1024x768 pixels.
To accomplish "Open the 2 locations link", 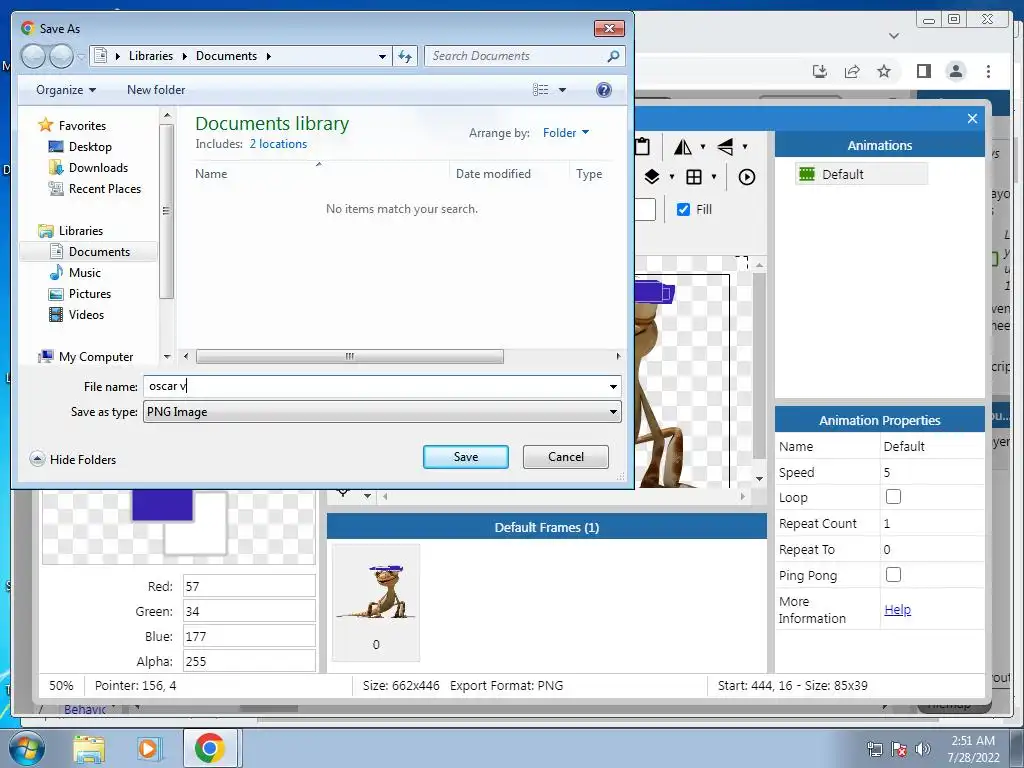I will coord(278,144).
